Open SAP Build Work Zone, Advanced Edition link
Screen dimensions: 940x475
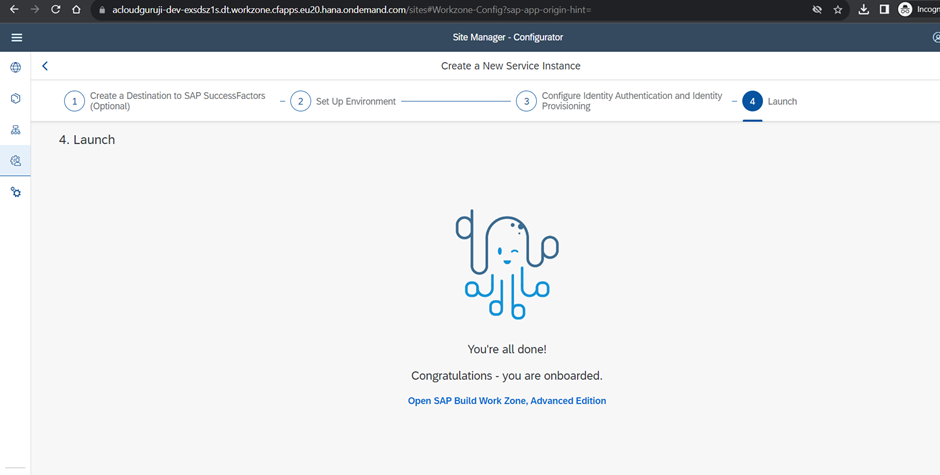[x=506, y=401]
